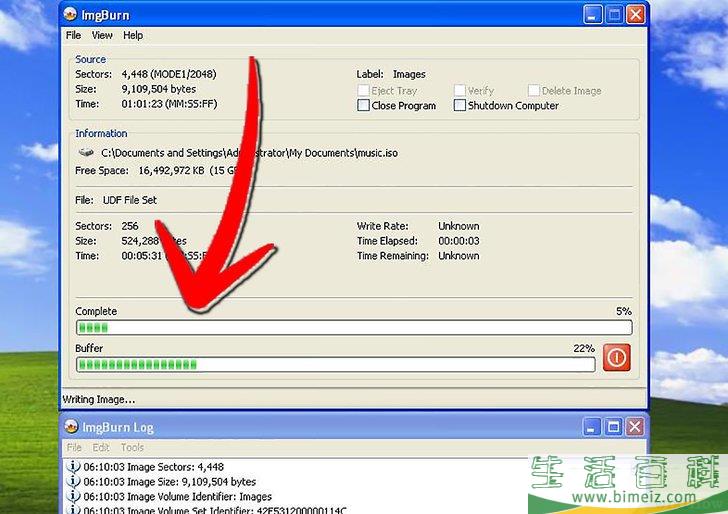The height and width of the screenshot is (514, 728).
Task: Click the source size '9,109,504 bytes' value
Action: tap(159, 89)
